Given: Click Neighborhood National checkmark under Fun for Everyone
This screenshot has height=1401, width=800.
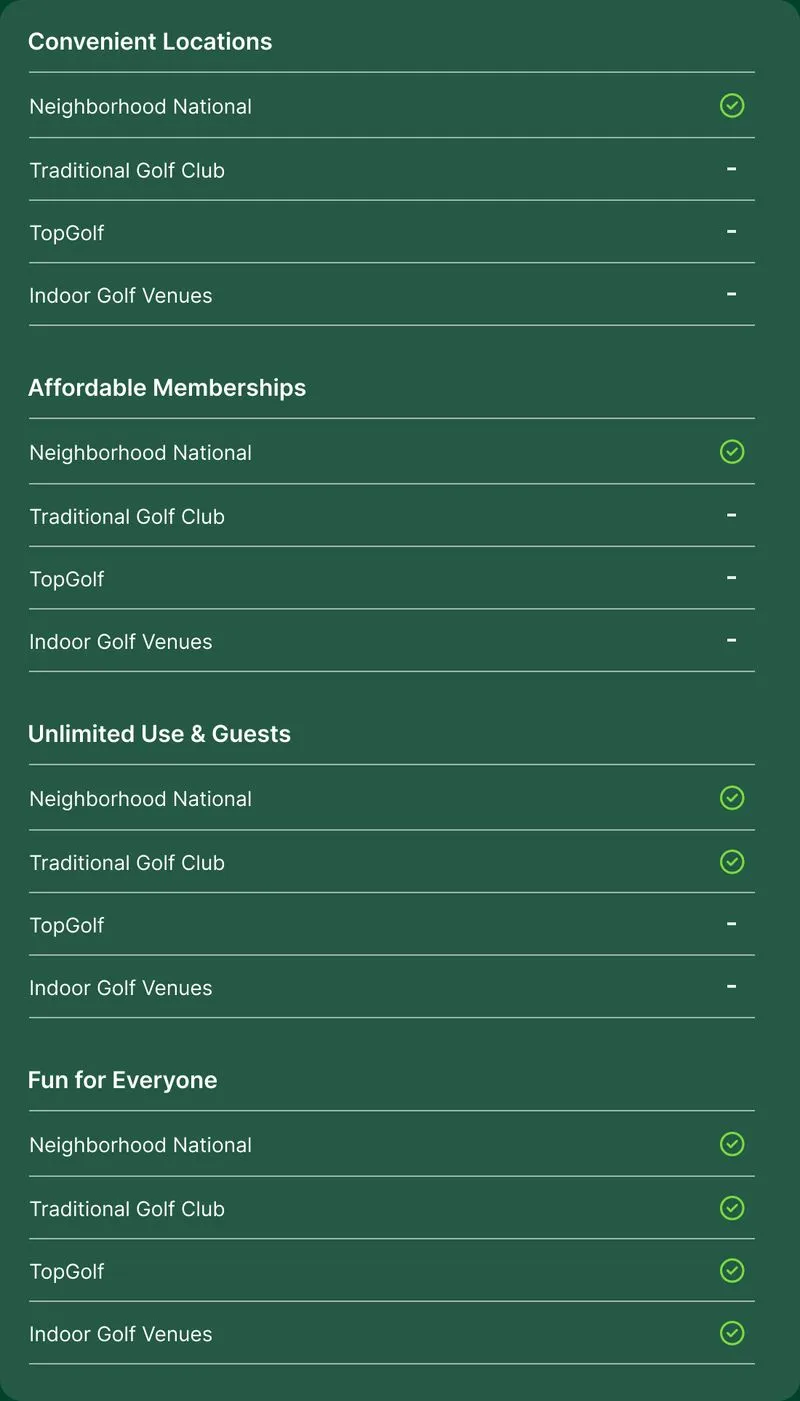Looking at the screenshot, I should click(x=732, y=1143).
